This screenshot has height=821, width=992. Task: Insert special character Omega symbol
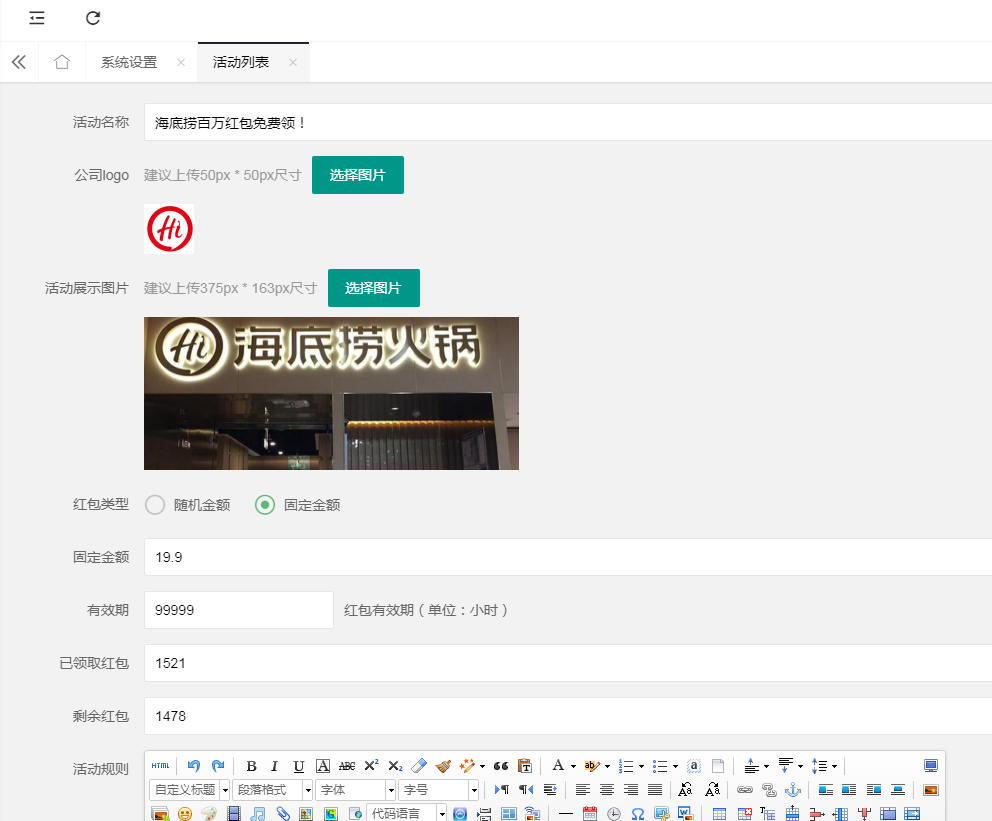click(x=638, y=813)
